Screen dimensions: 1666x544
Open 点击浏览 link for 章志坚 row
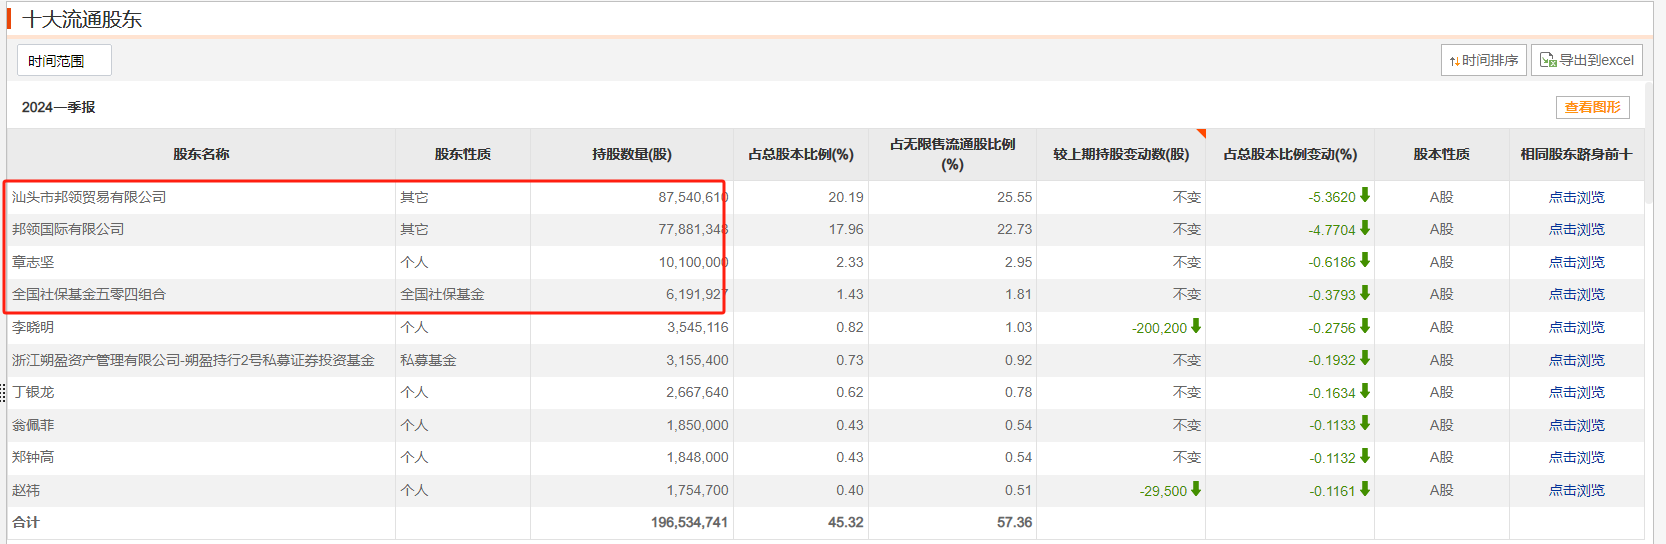click(1576, 262)
